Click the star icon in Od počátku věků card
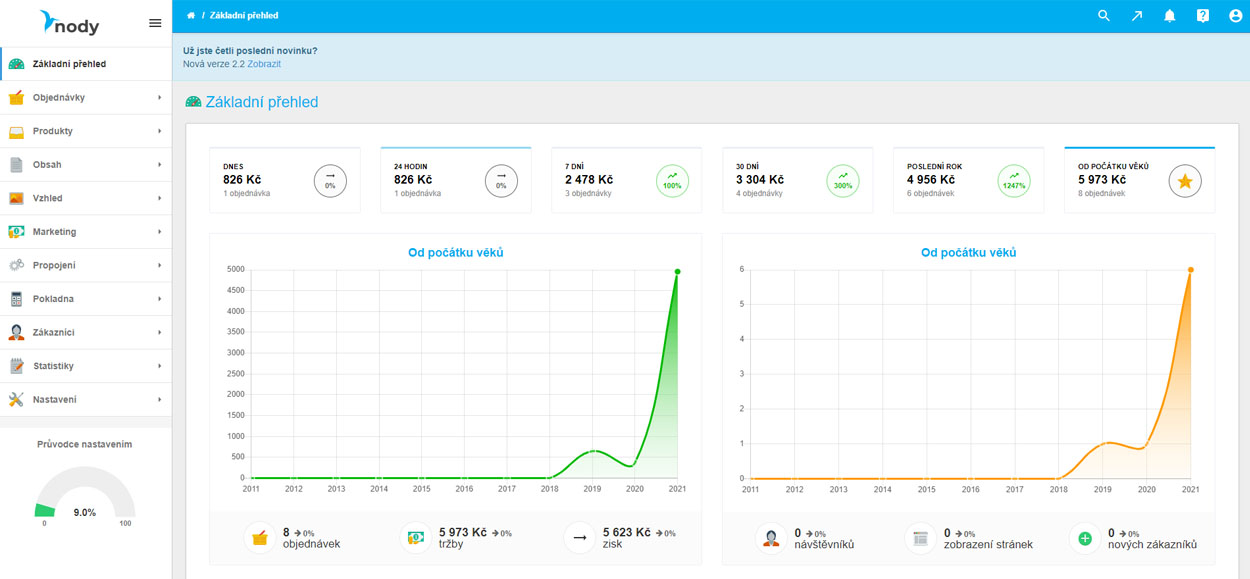1250x579 pixels. [x=1185, y=181]
